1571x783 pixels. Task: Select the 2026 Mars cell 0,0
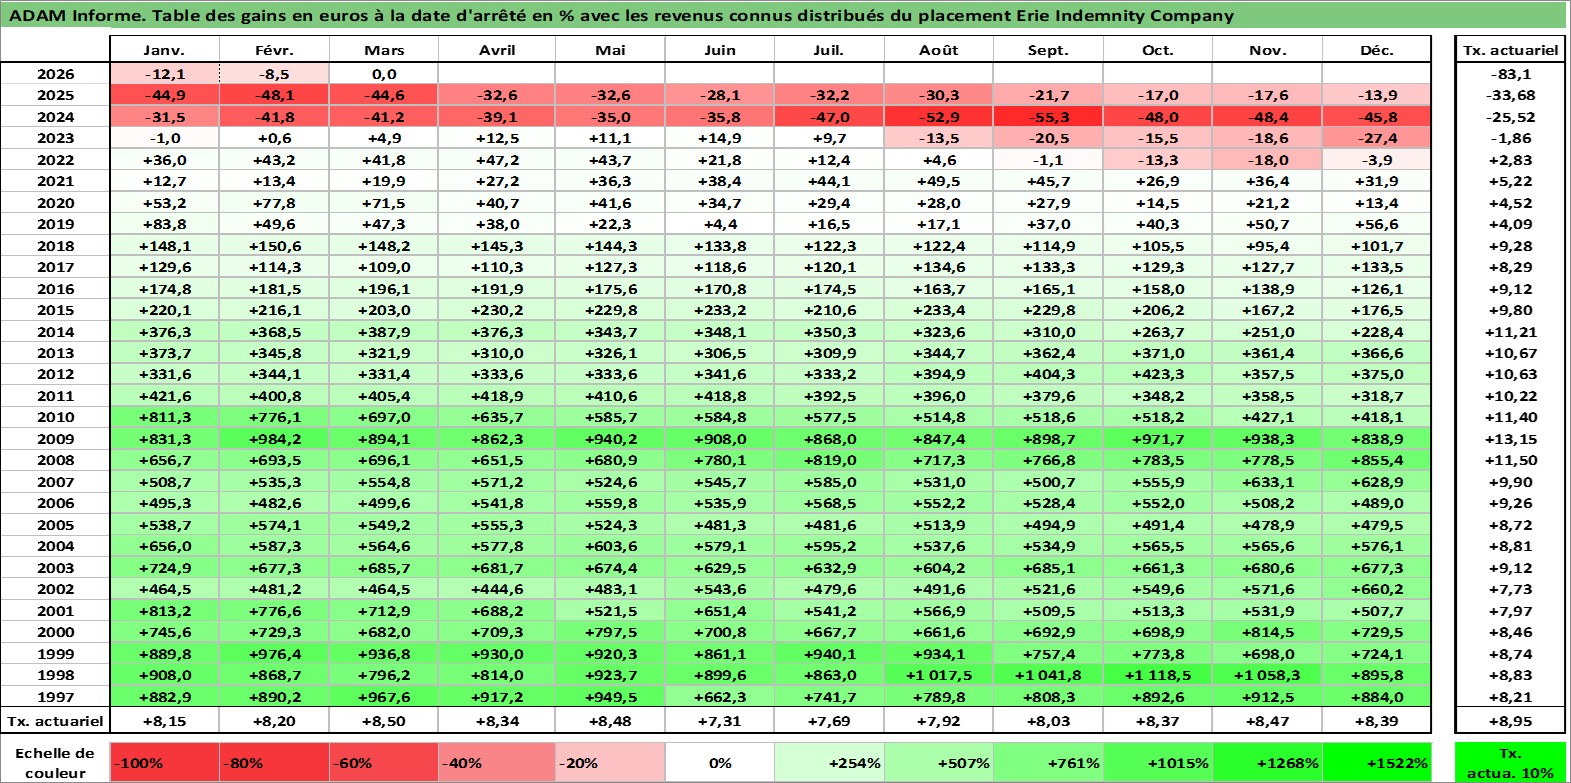tap(384, 74)
